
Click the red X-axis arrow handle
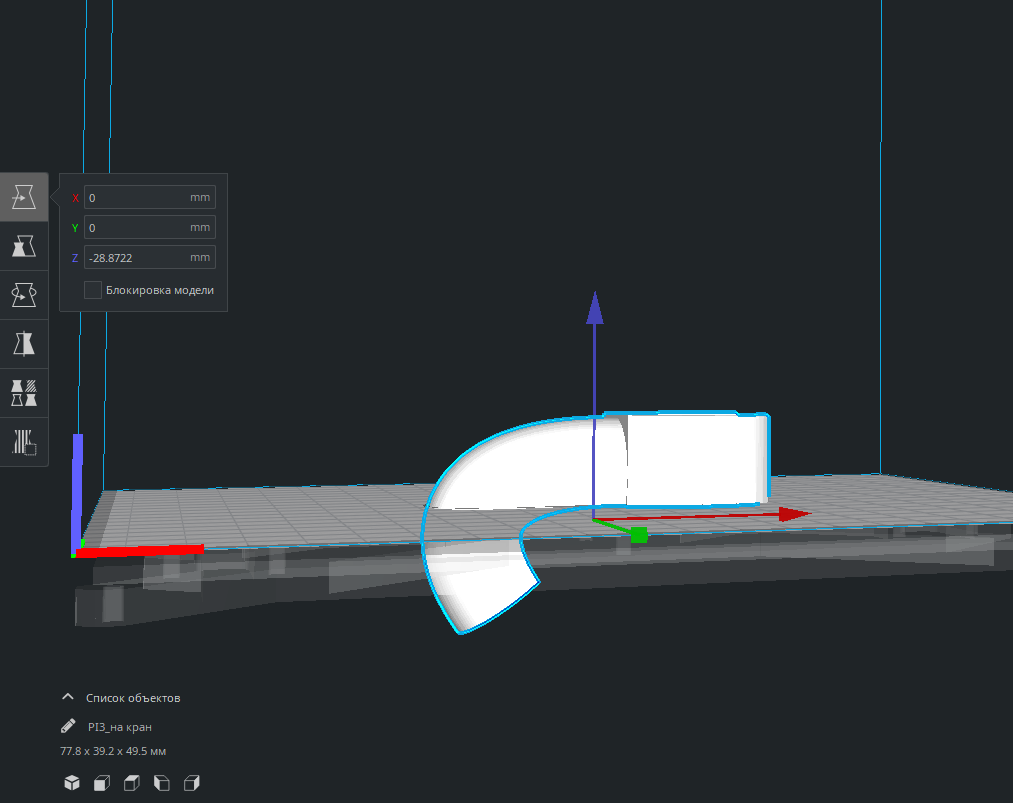[794, 514]
